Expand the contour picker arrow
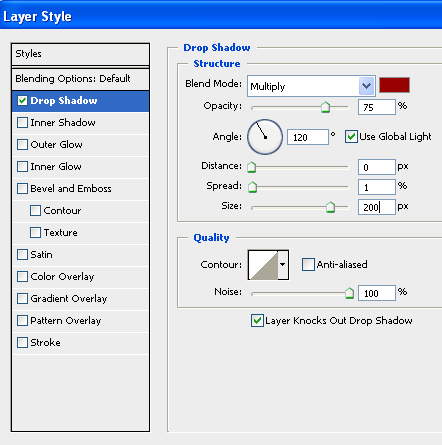This screenshot has height=445, width=442. pos(283,265)
